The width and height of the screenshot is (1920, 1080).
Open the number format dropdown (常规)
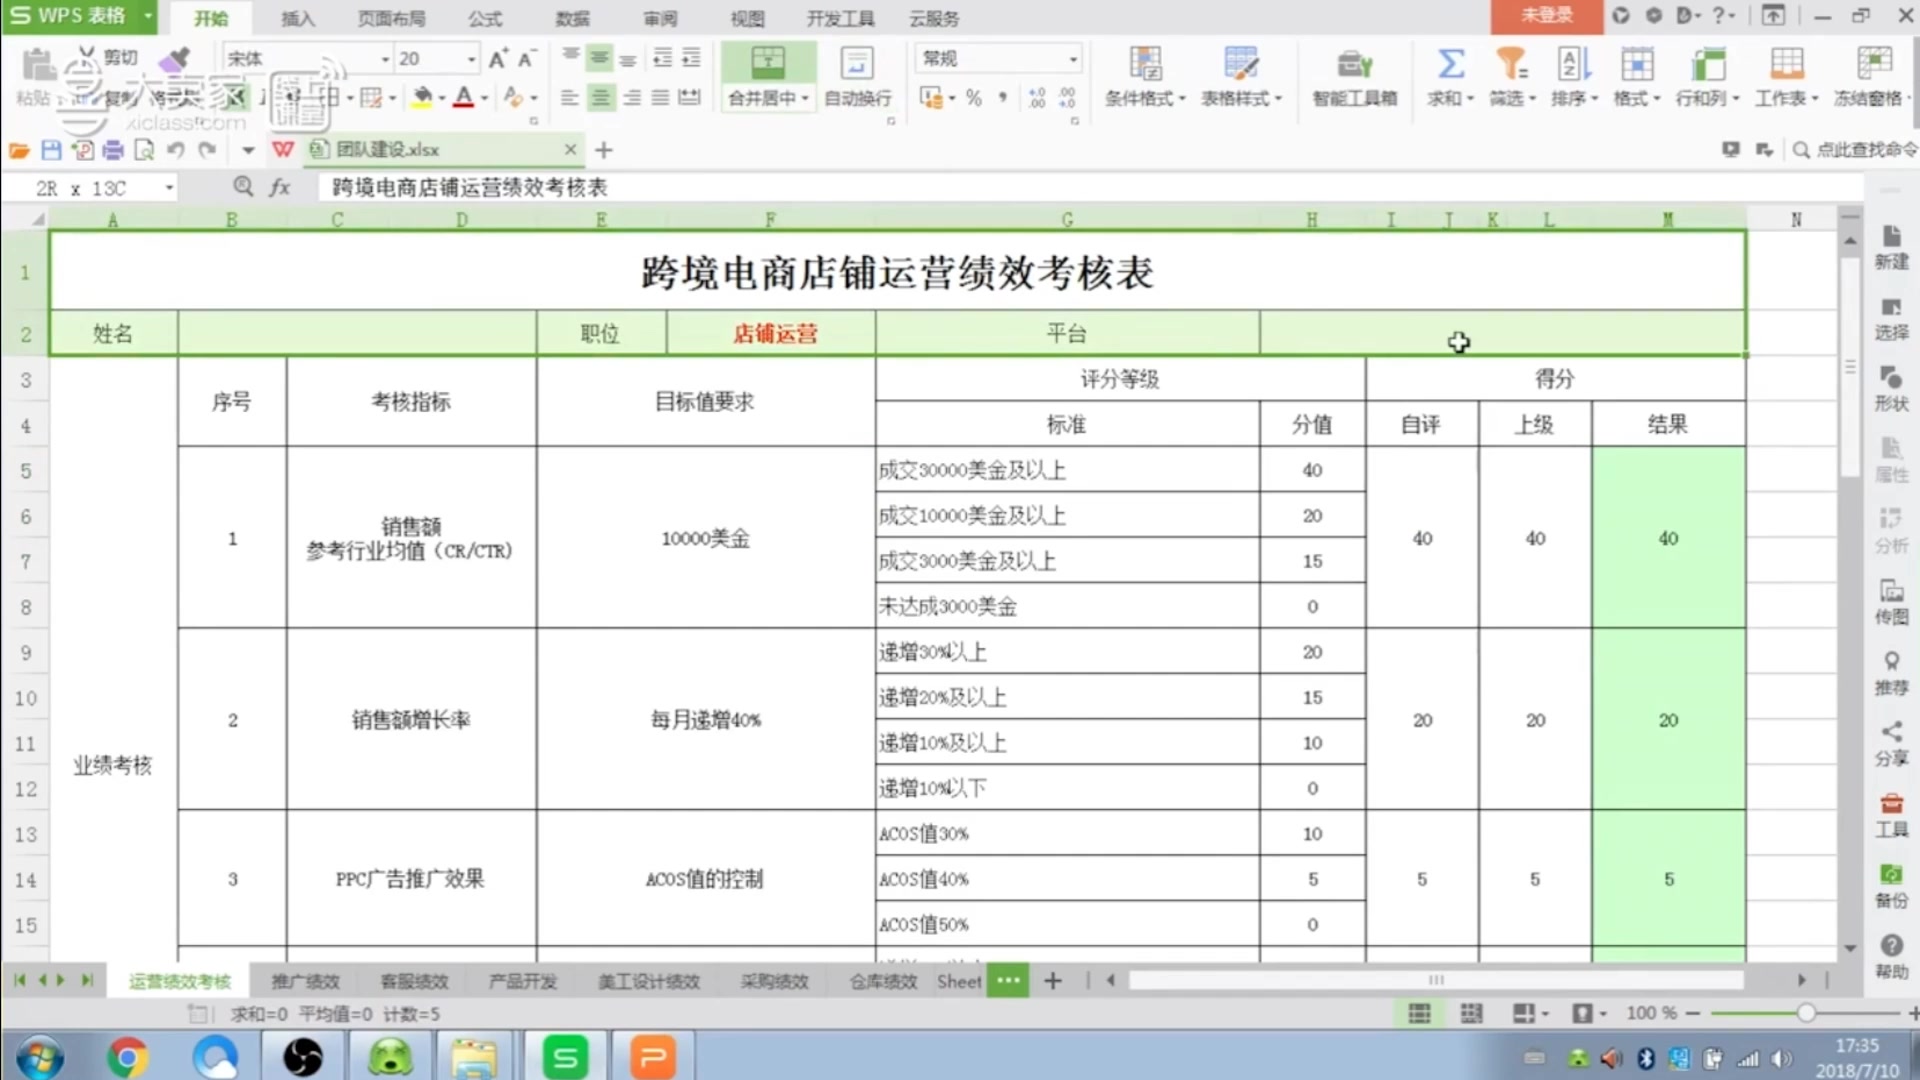tap(1073, 59)
